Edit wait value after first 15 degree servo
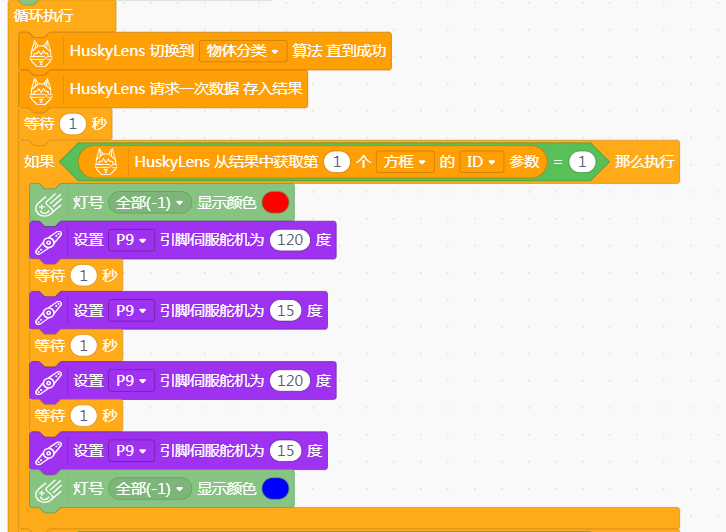Screen dimensions: 726x532 click(83, 346)
